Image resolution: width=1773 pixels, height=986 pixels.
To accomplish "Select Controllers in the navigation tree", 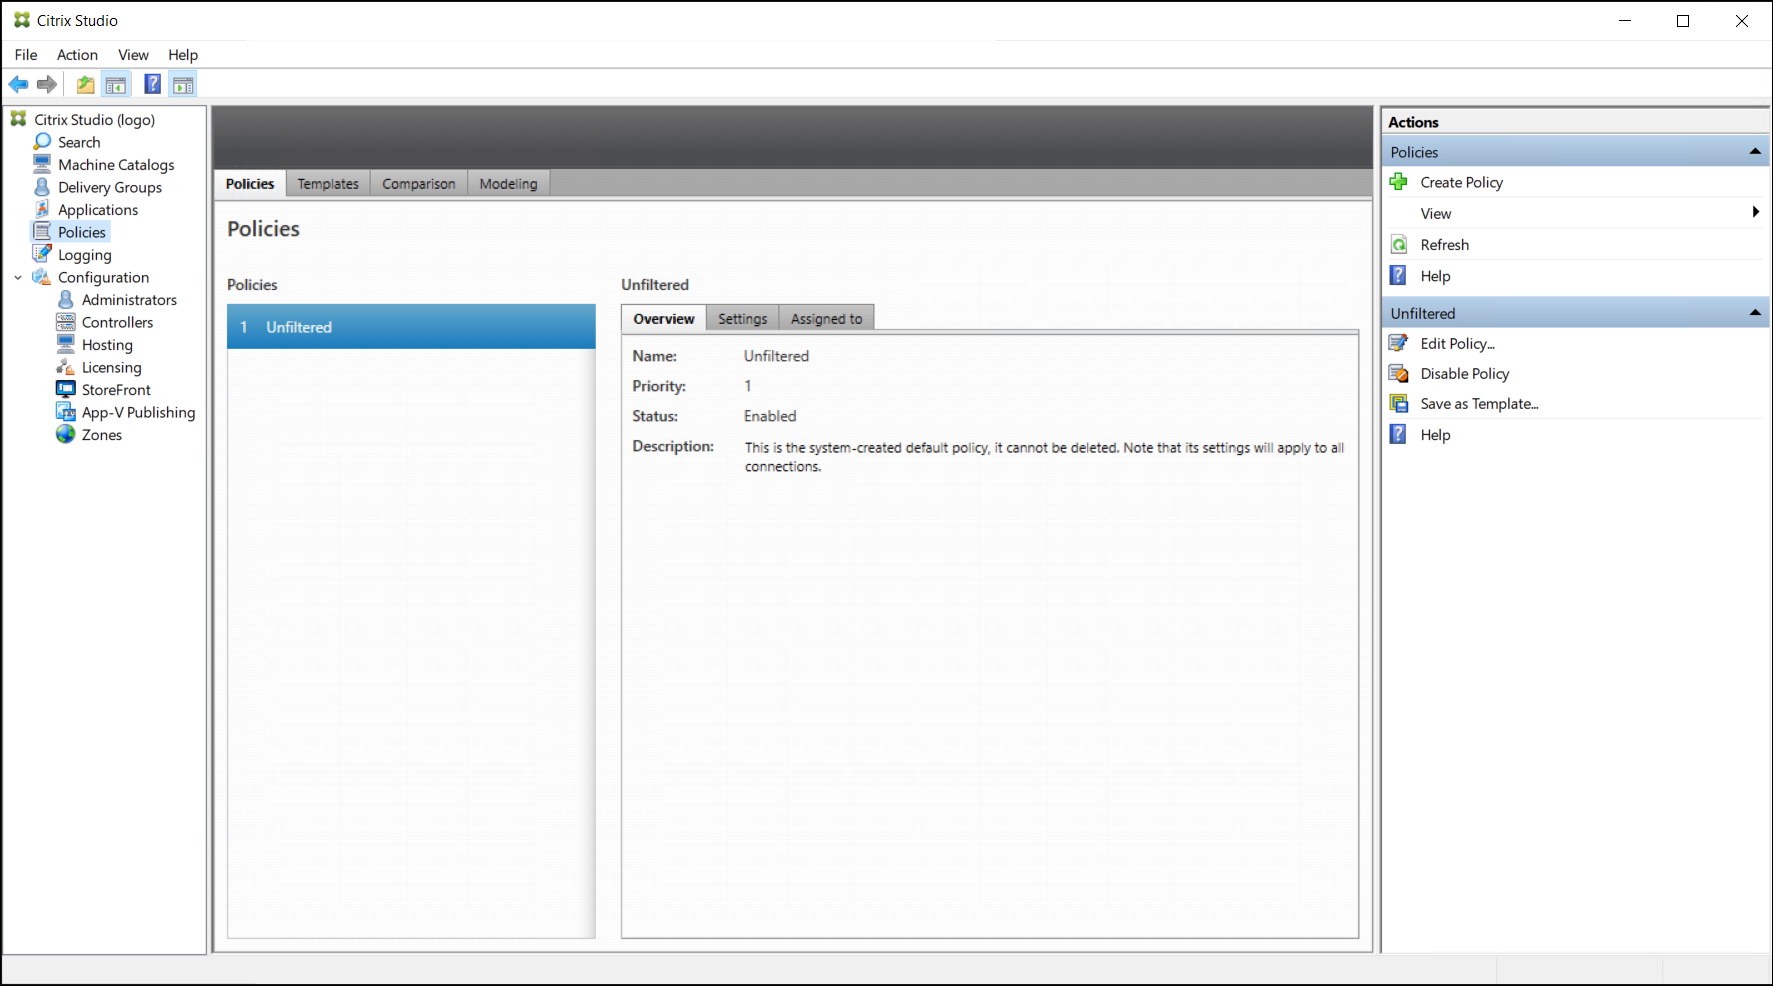I will point(117,322).
